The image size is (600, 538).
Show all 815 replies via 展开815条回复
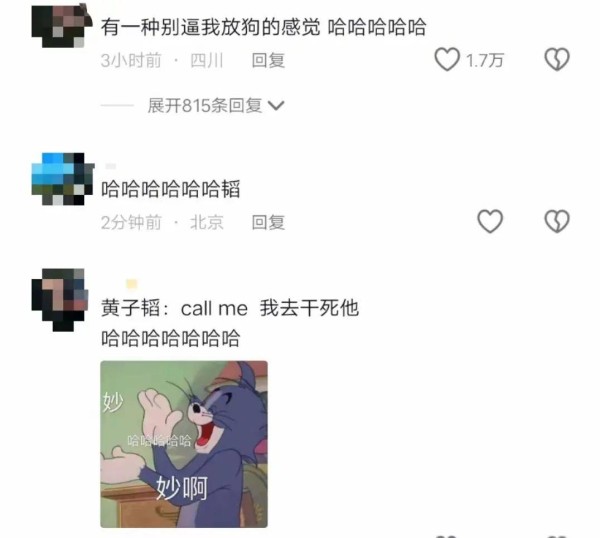[x=216, y=105]
